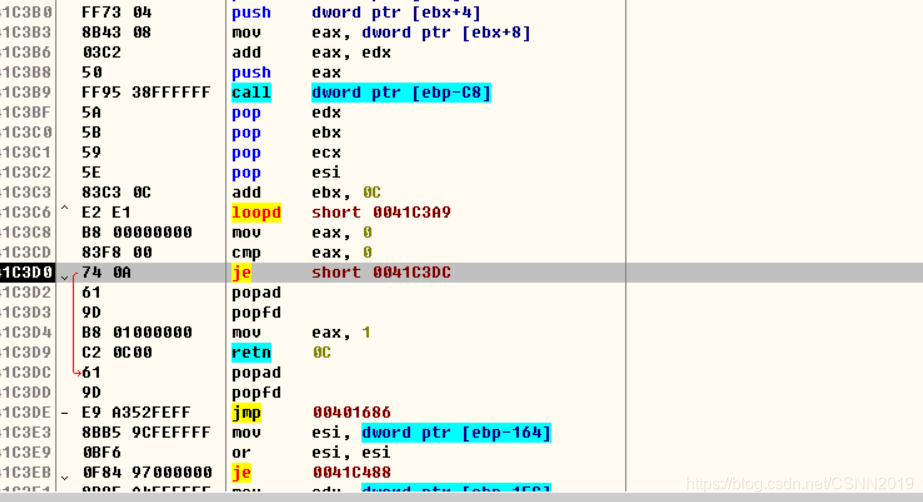Click hex bytes 83C3 0C
The height and width of the screenshot is (502, 923).
[117, 192]
